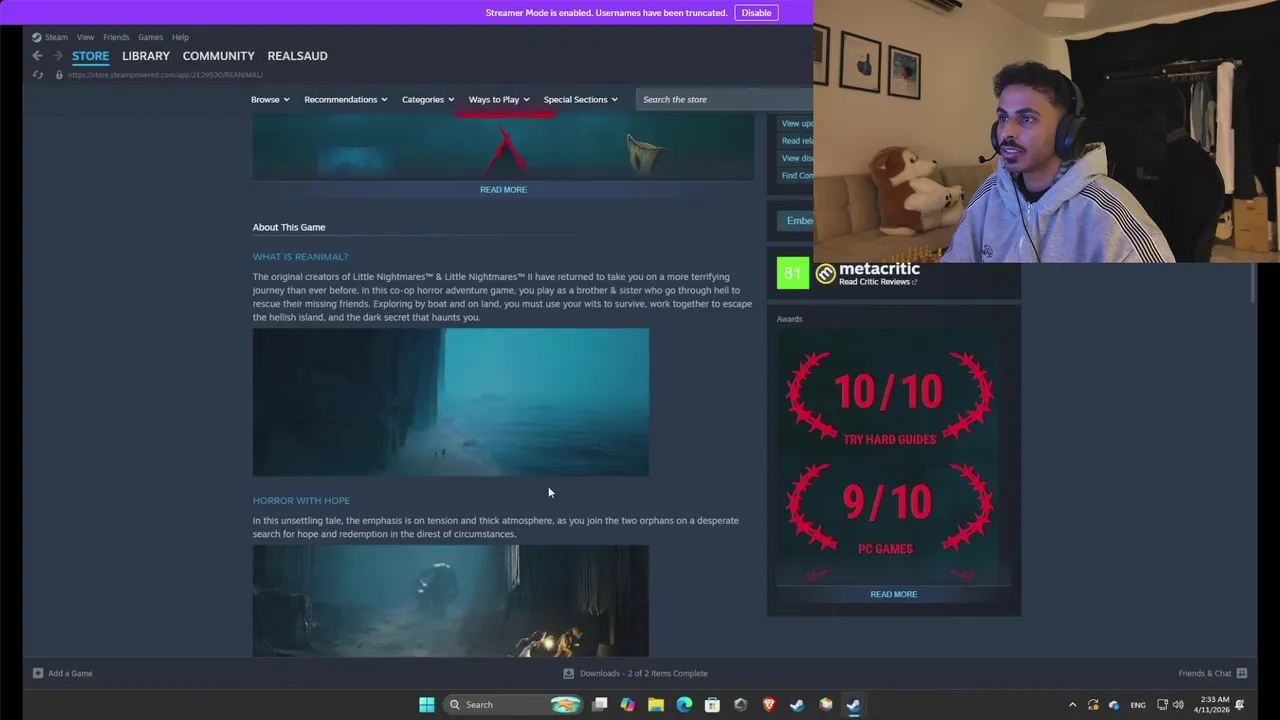
Task: Open the View menu
Action: (x=86, y=37)
